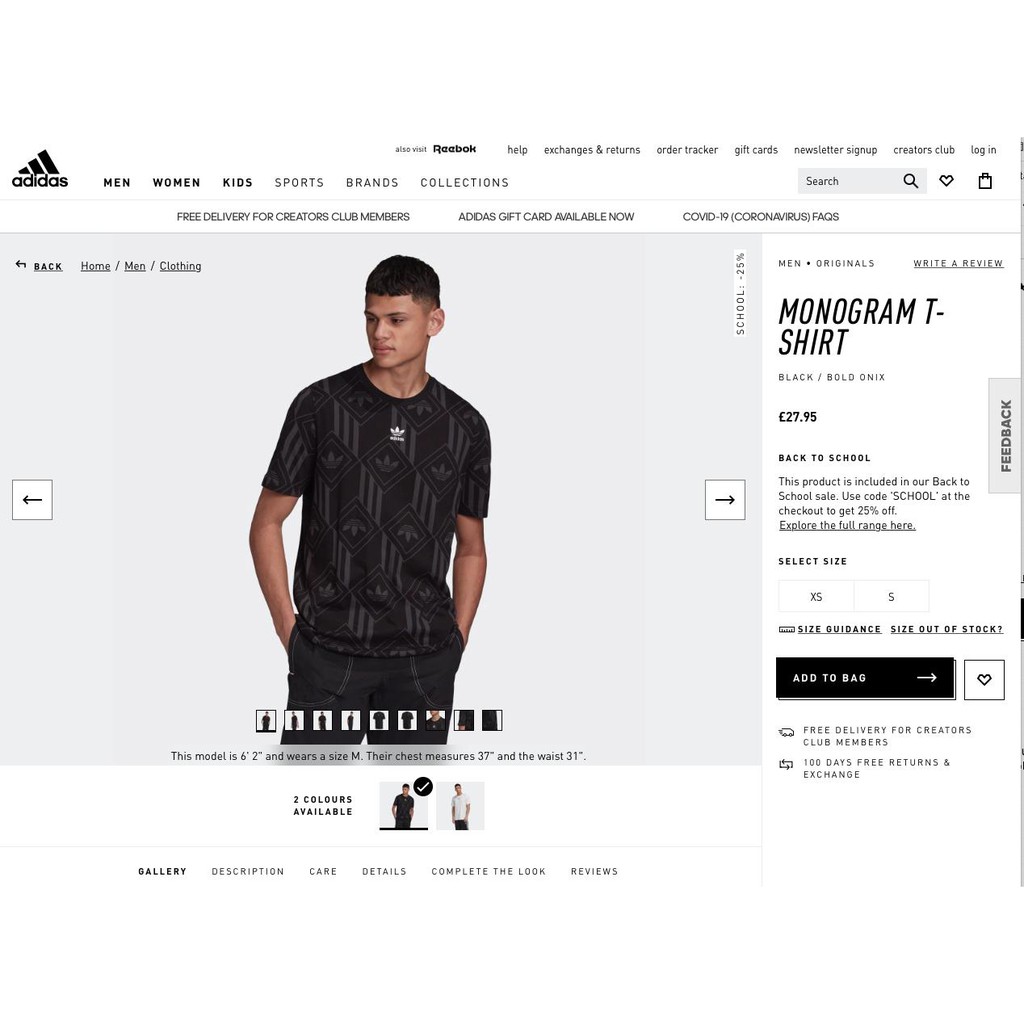
Task: Open the SIZE GUIDANCE link
Action: pos(839,629)
